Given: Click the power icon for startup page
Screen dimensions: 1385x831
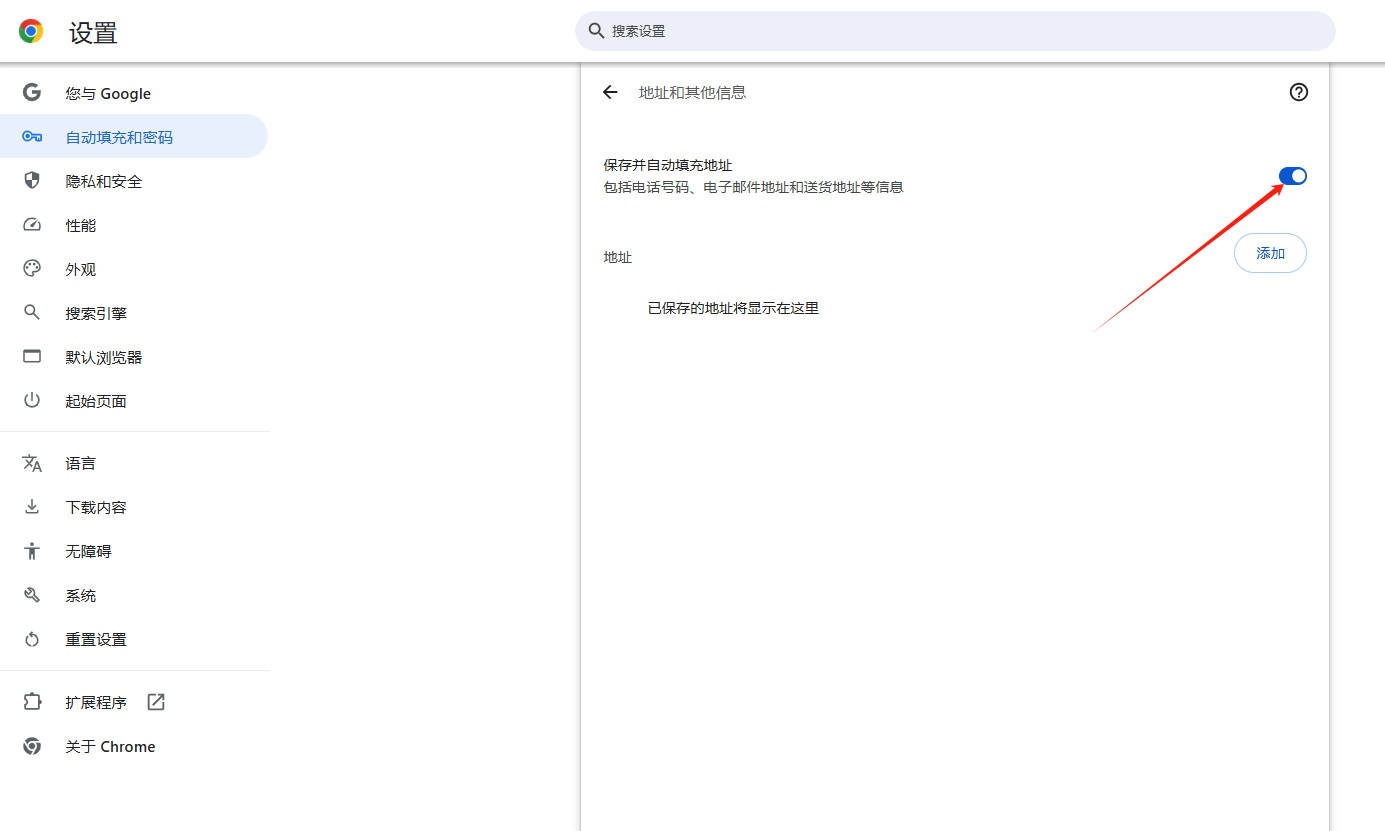Looking at the screenshot, I should tap(32, 401).
